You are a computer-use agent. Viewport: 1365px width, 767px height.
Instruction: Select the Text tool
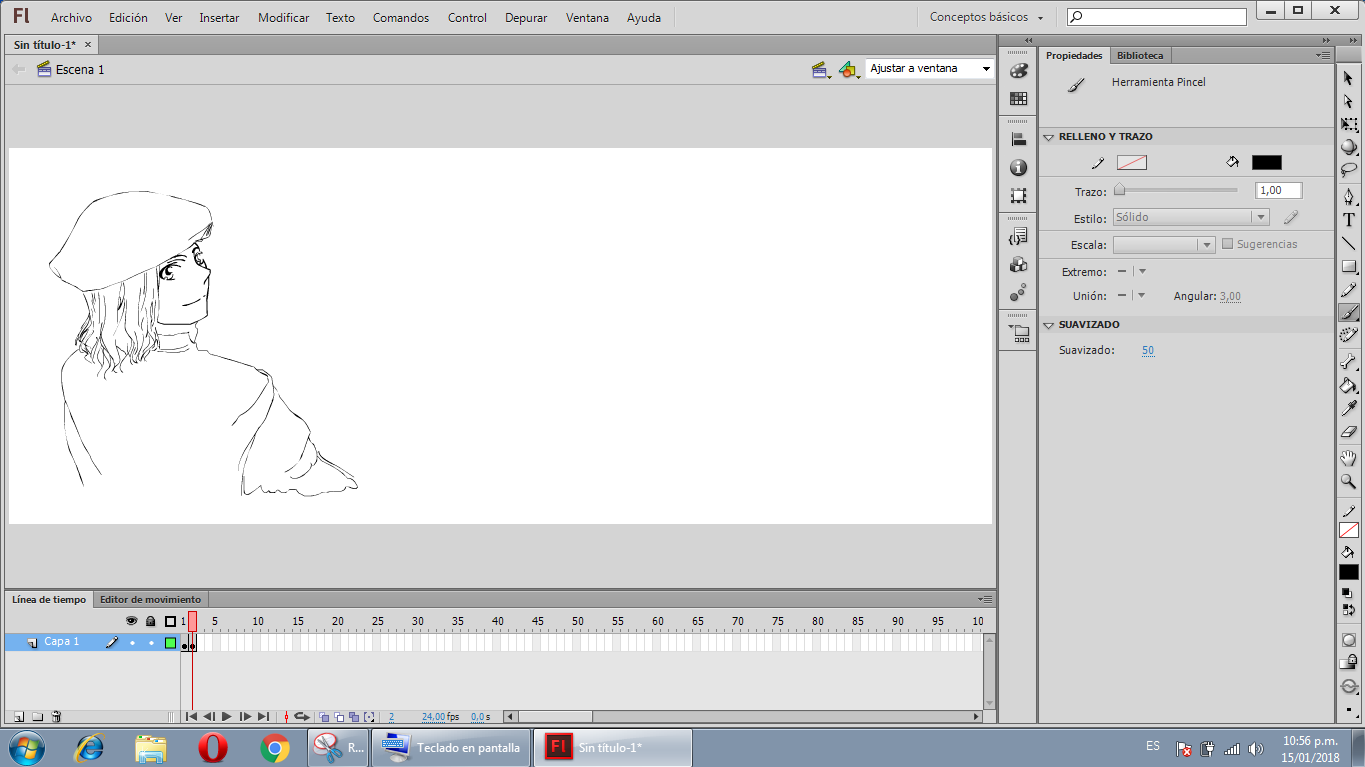1349,220
